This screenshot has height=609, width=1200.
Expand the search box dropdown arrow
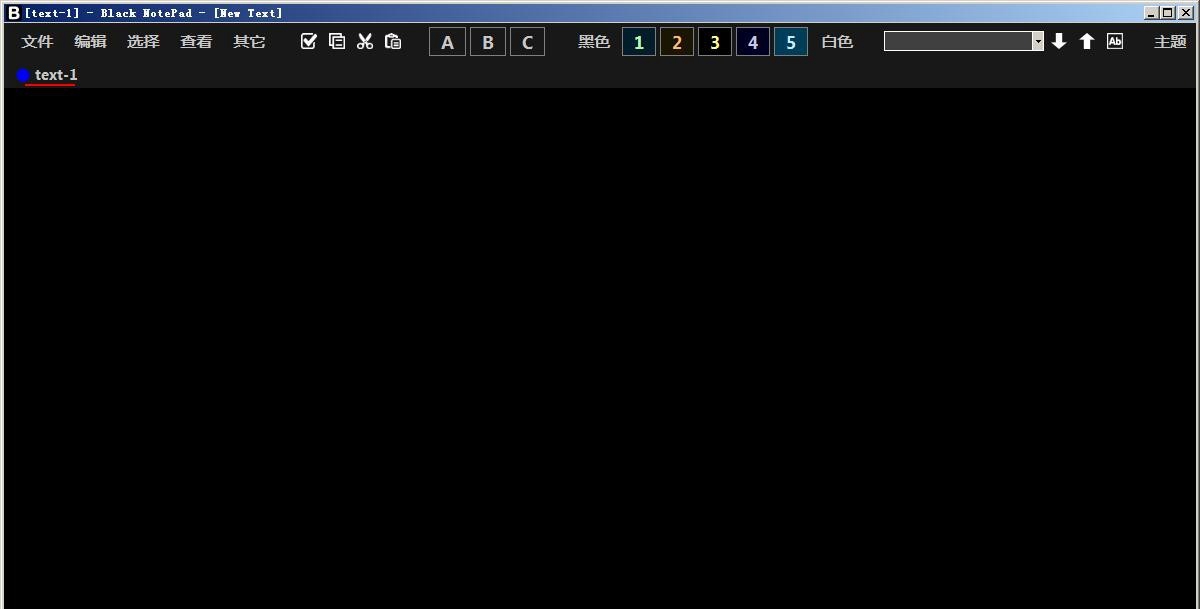click(x=1038, y=41)
